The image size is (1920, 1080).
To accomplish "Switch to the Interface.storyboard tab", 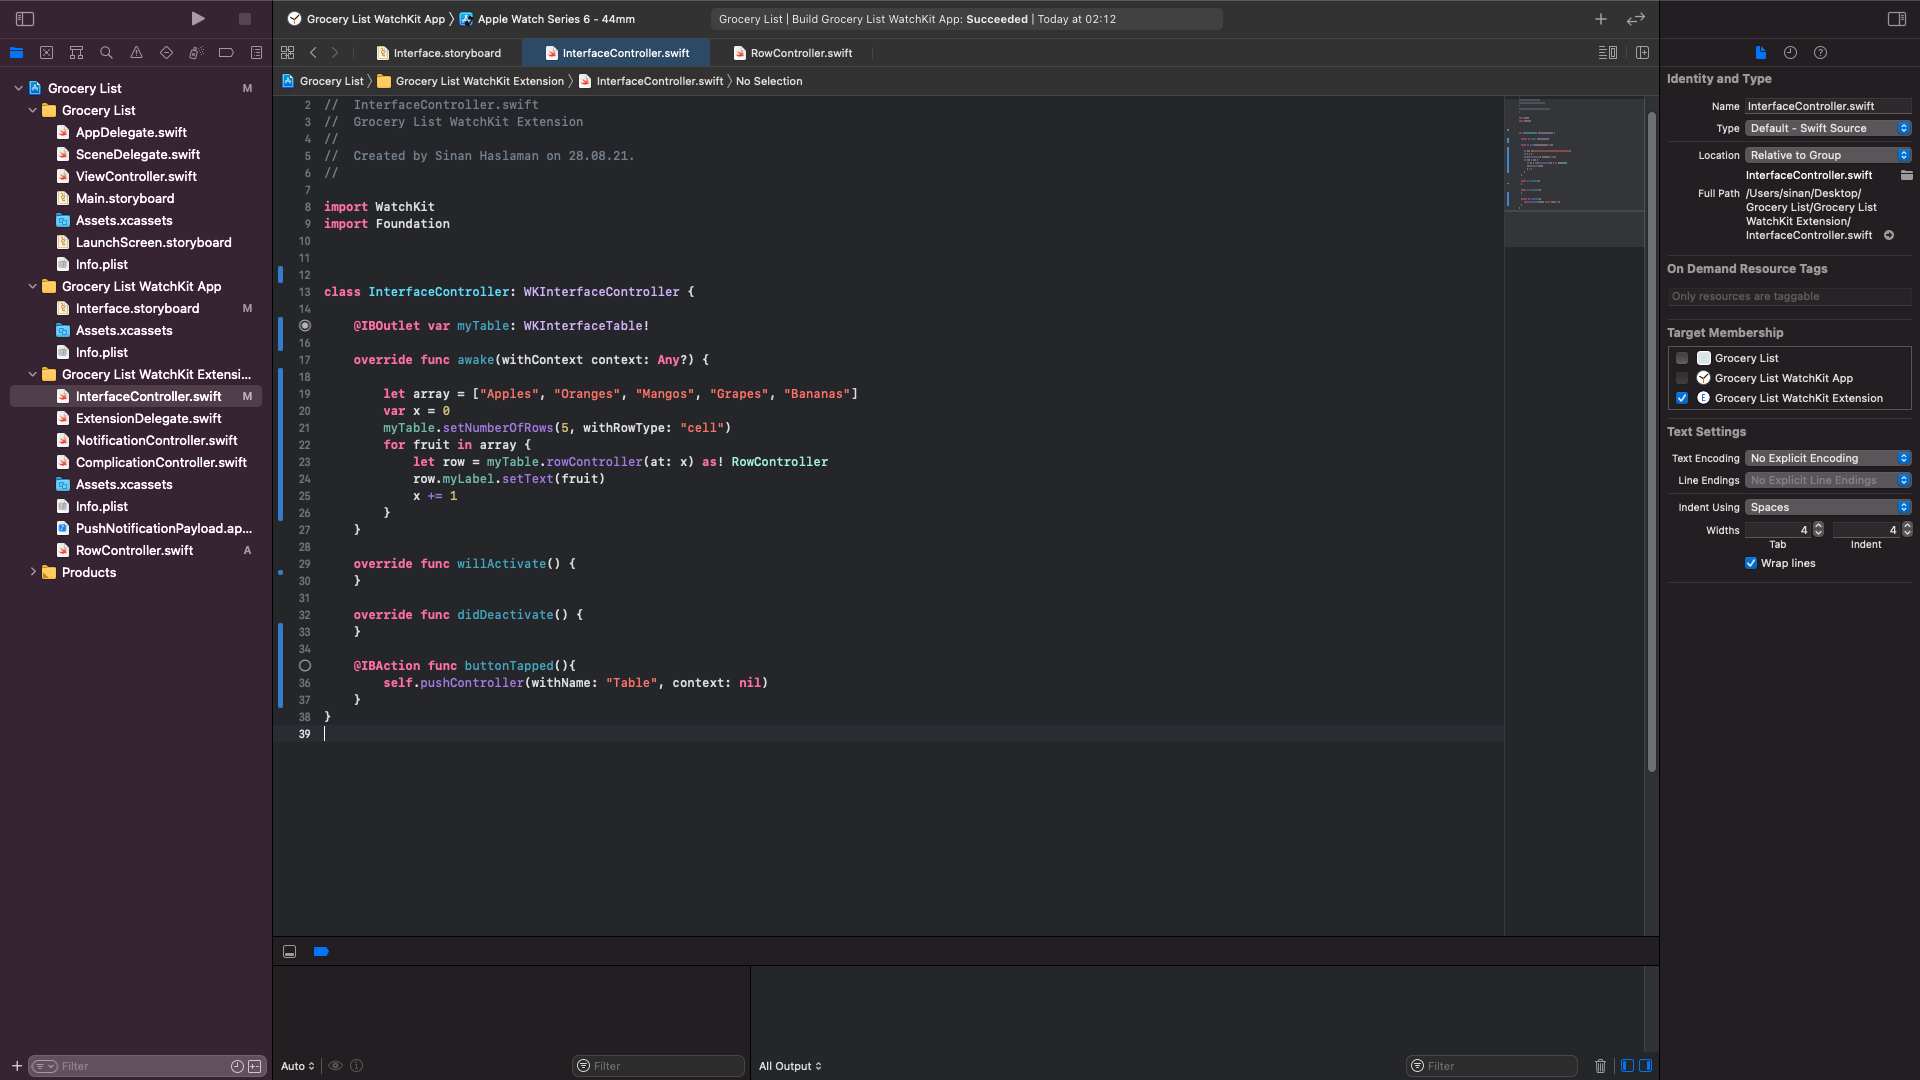I will [x=445, y=53].
